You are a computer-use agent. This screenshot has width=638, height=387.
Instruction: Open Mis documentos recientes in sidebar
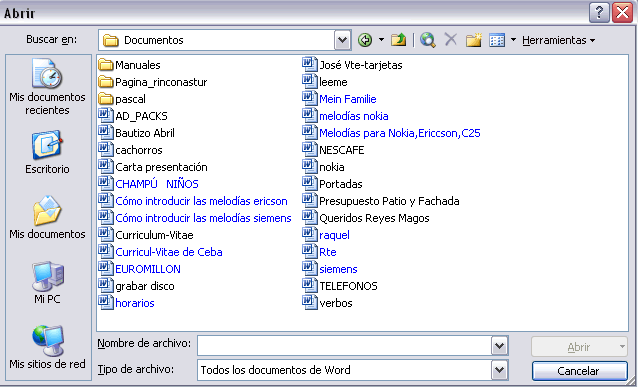click(47, 87)
